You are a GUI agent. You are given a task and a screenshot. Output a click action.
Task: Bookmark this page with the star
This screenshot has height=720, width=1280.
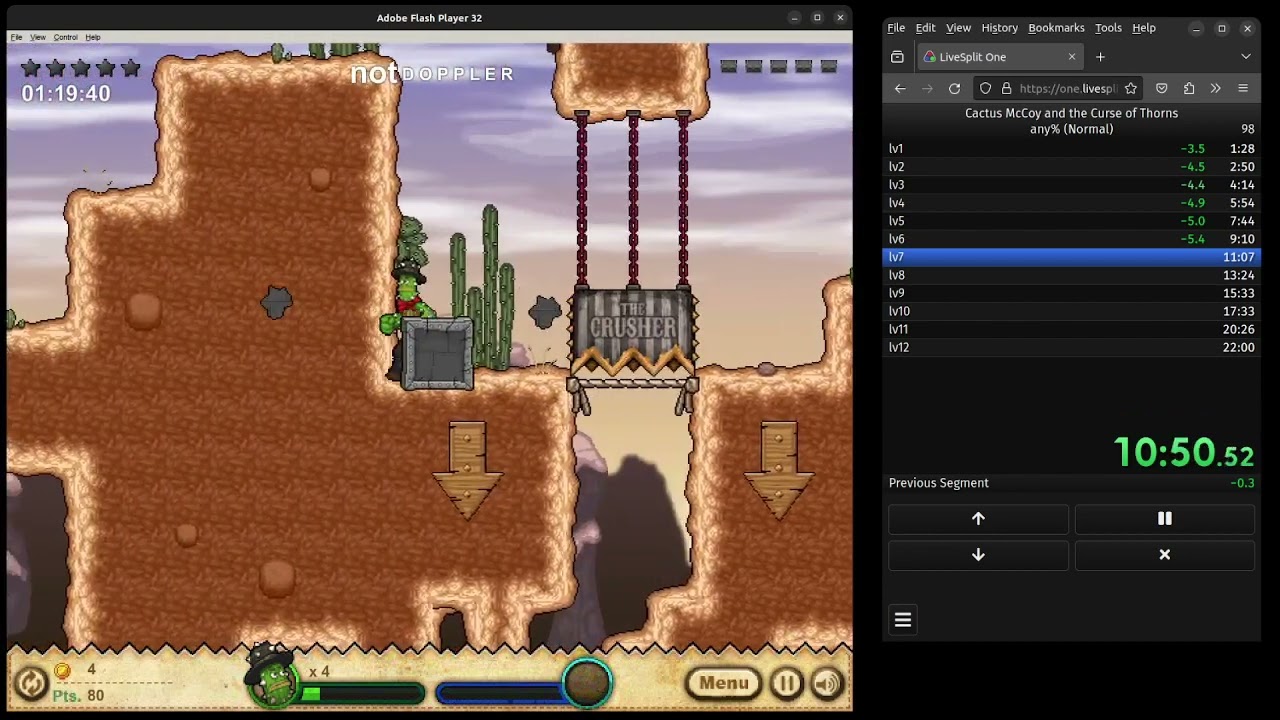(1131, 89)
